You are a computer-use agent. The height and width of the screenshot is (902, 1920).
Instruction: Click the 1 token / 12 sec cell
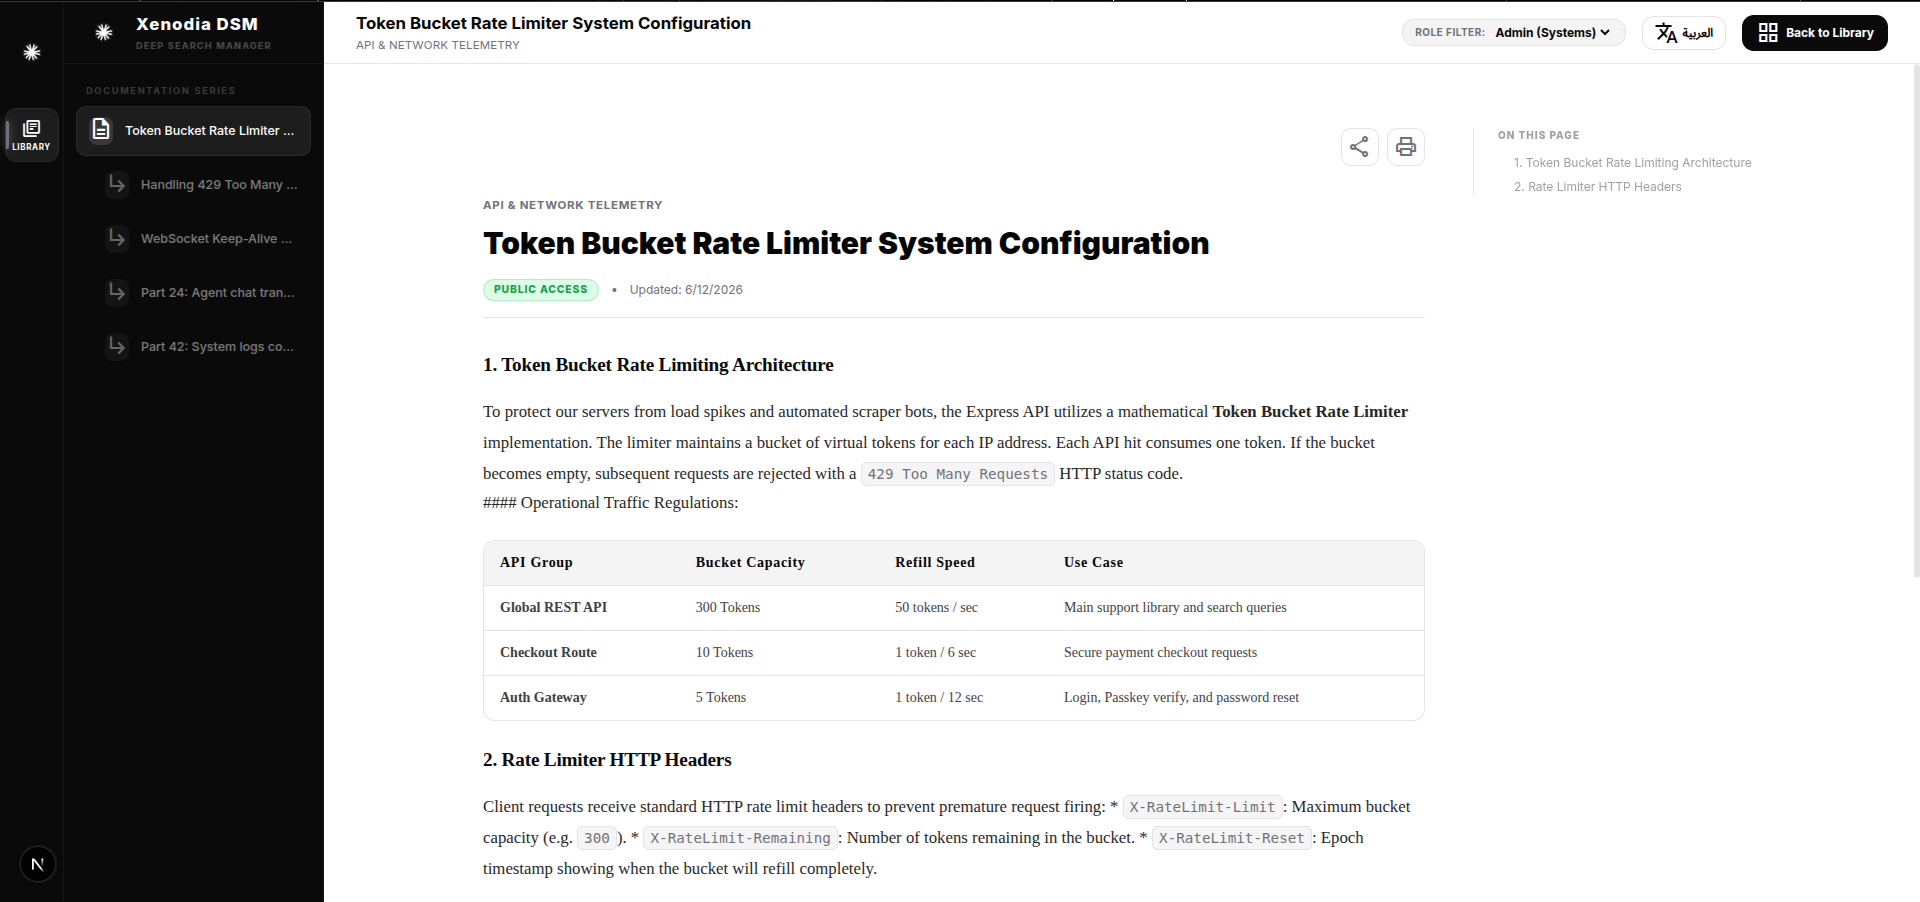tap(939, 698)
